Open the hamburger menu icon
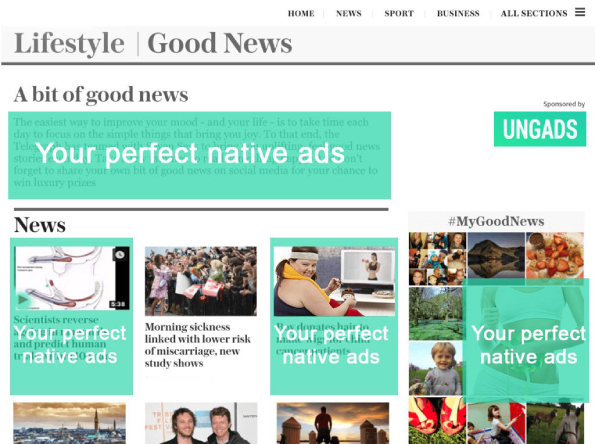This screenshot has height=444, width=595. coord(579,12)
